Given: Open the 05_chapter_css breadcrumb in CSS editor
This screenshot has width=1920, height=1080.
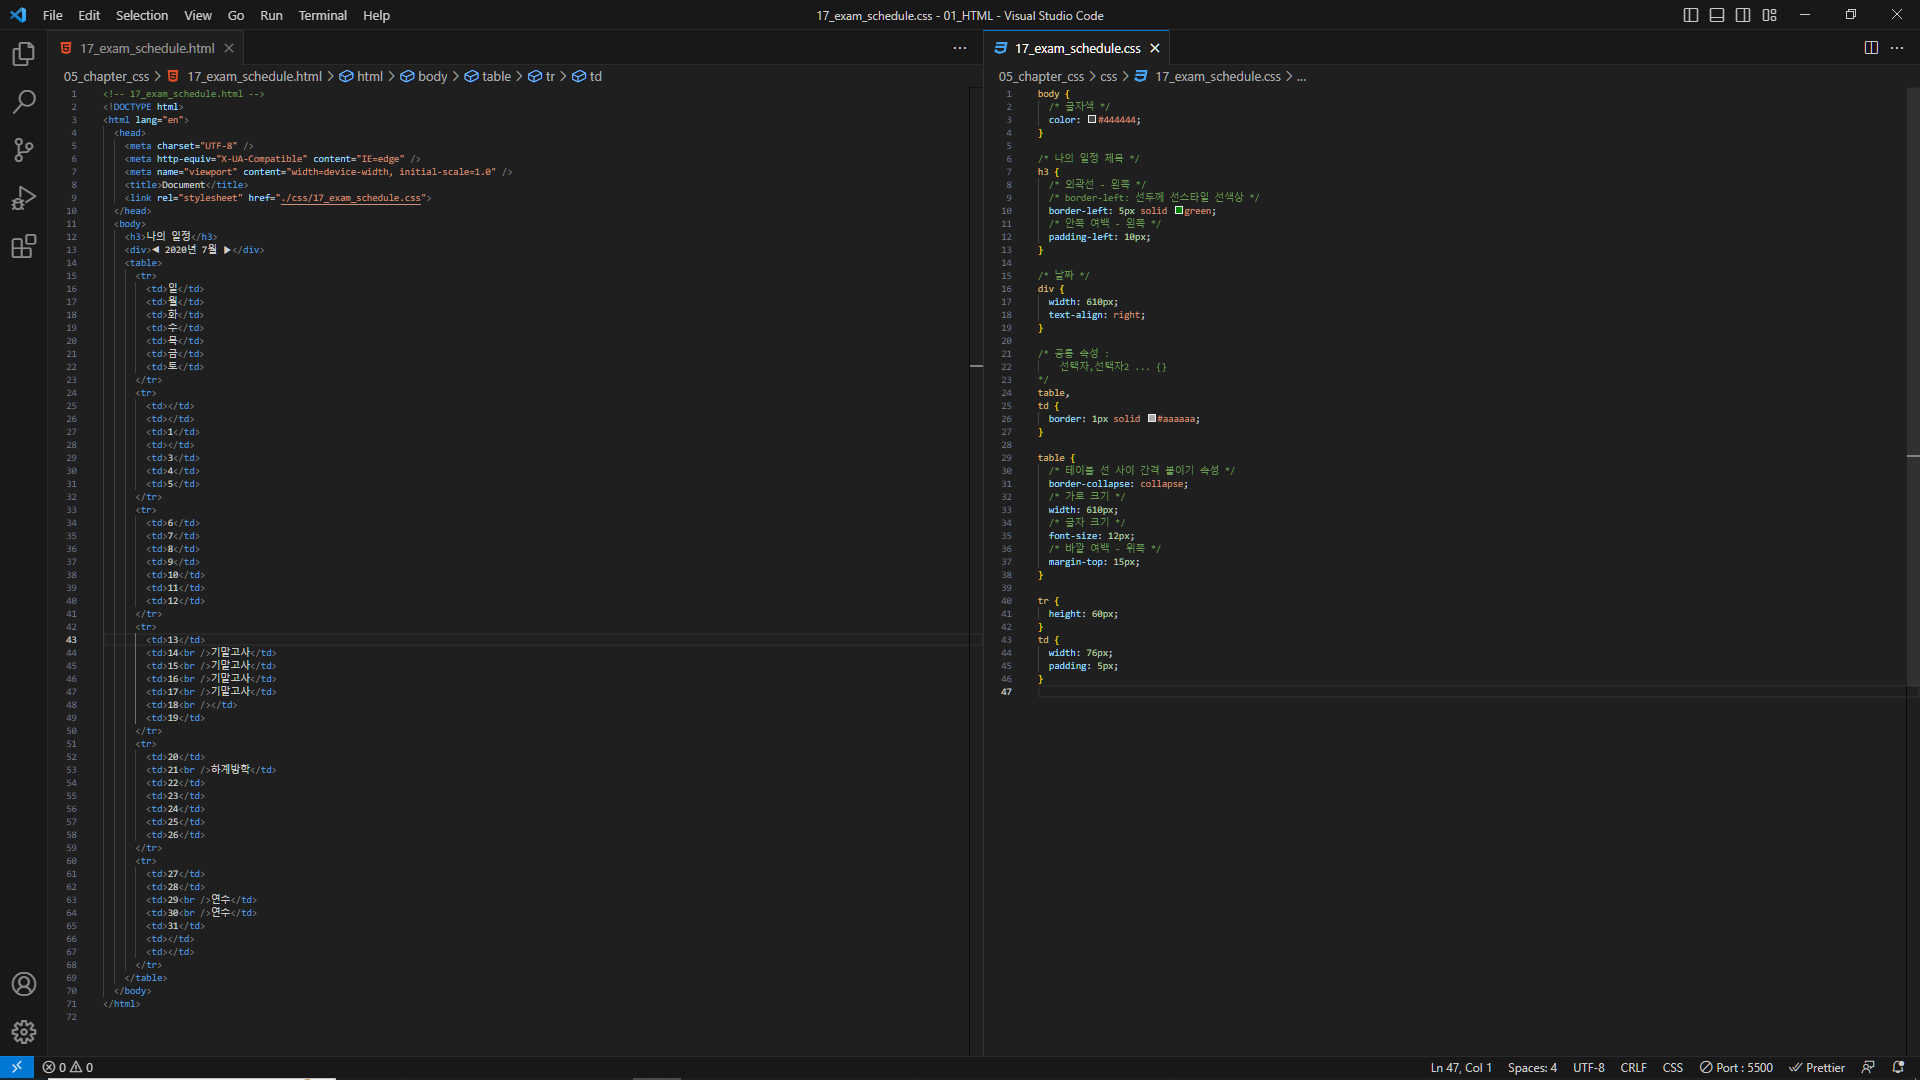Looking at the screenshot, I should [1041, 76].
